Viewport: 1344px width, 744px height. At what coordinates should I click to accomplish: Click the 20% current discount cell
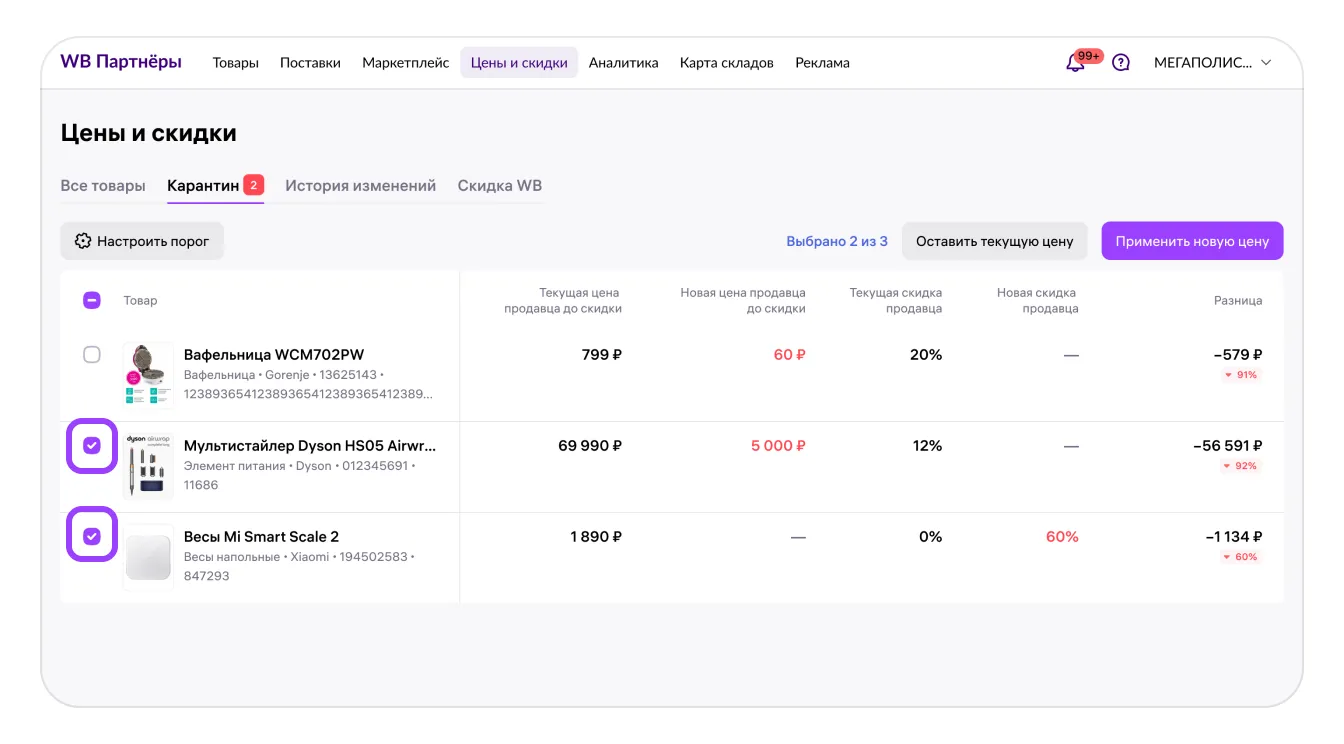(926, 355)
